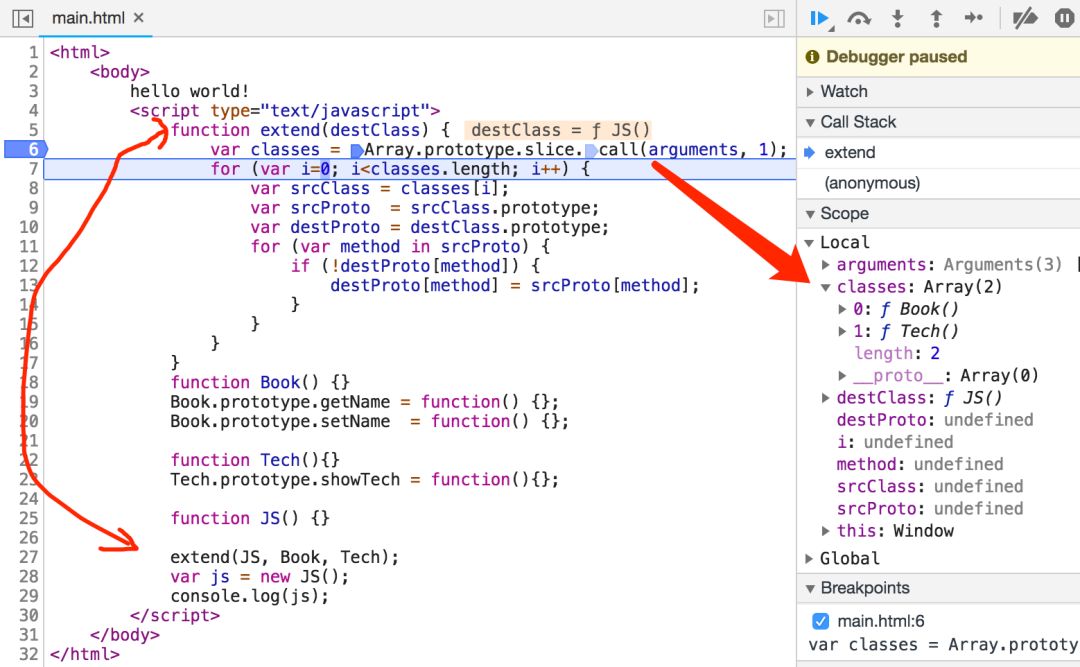1080x667 pixels.
Task: Click the console.log(js) code line
Action: (249, 595)
